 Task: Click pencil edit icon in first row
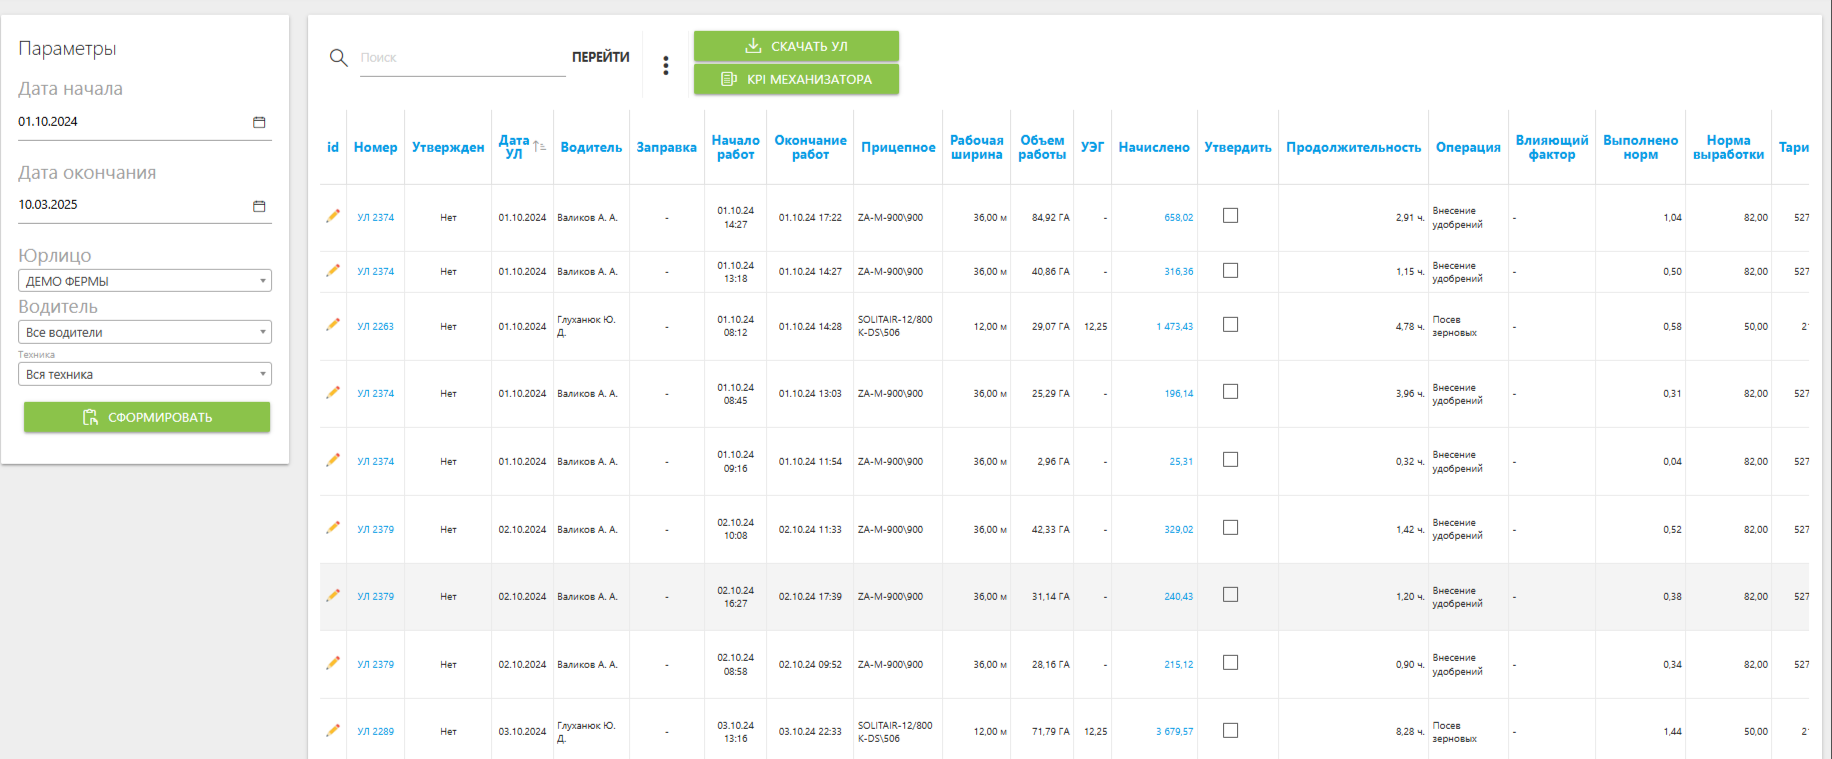coord(333,216)
